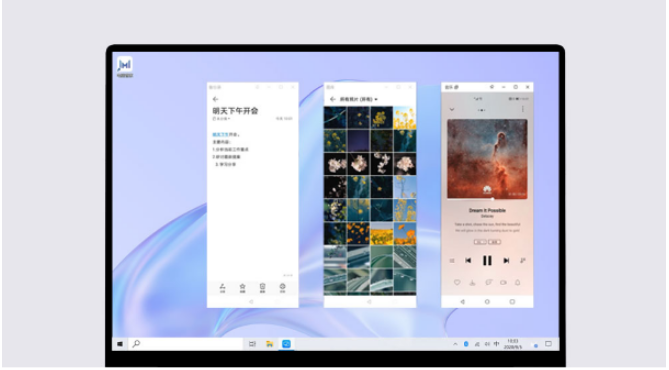Like the song with the heart icon
669x370 pixels.
pyautogui.click(x=457, y=283)
